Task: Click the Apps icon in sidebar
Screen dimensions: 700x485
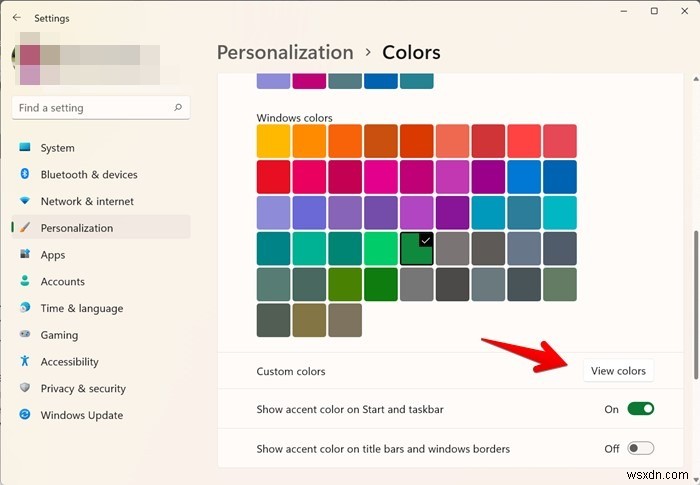Action: [x=25, y=255]
